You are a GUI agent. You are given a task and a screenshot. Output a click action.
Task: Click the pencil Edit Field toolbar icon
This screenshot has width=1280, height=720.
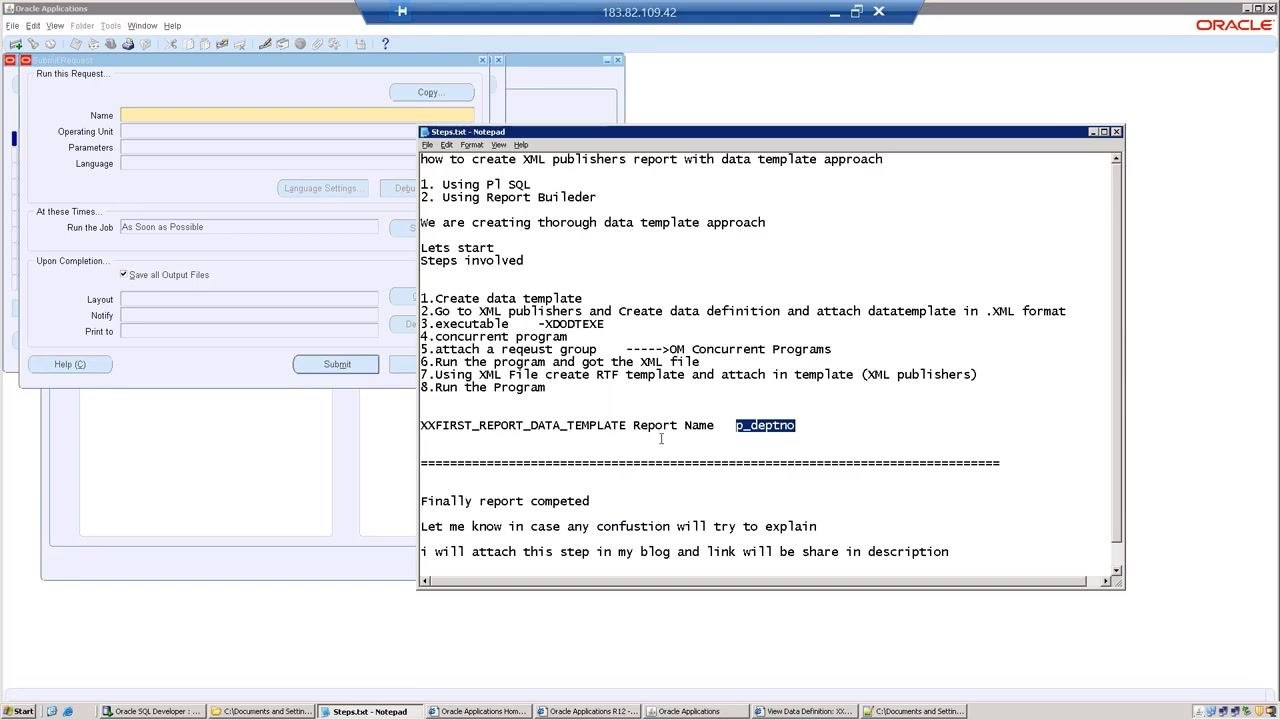click(x=265, y=44)
